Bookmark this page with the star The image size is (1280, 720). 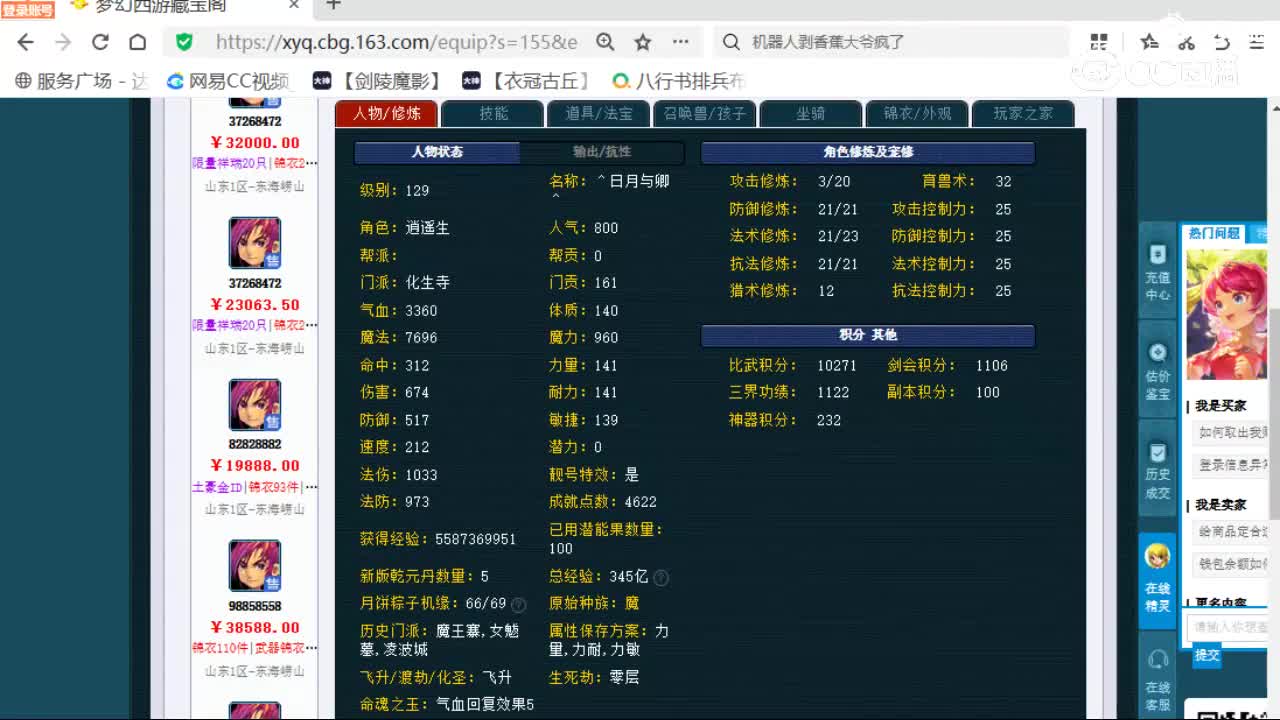pos(643,42)
